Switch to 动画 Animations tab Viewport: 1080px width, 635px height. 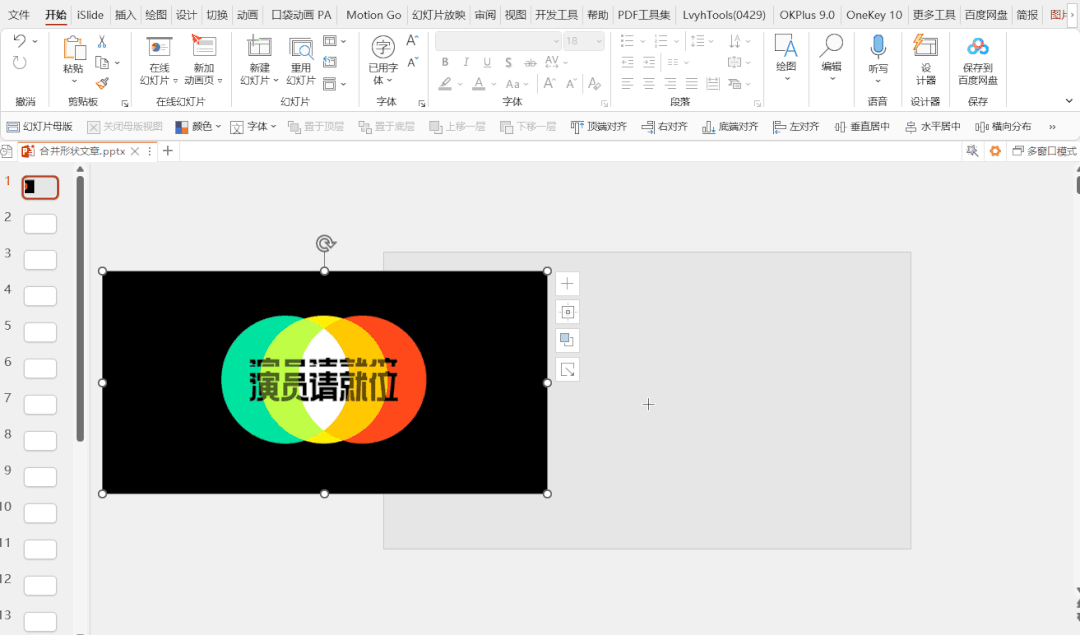(247, 14)
